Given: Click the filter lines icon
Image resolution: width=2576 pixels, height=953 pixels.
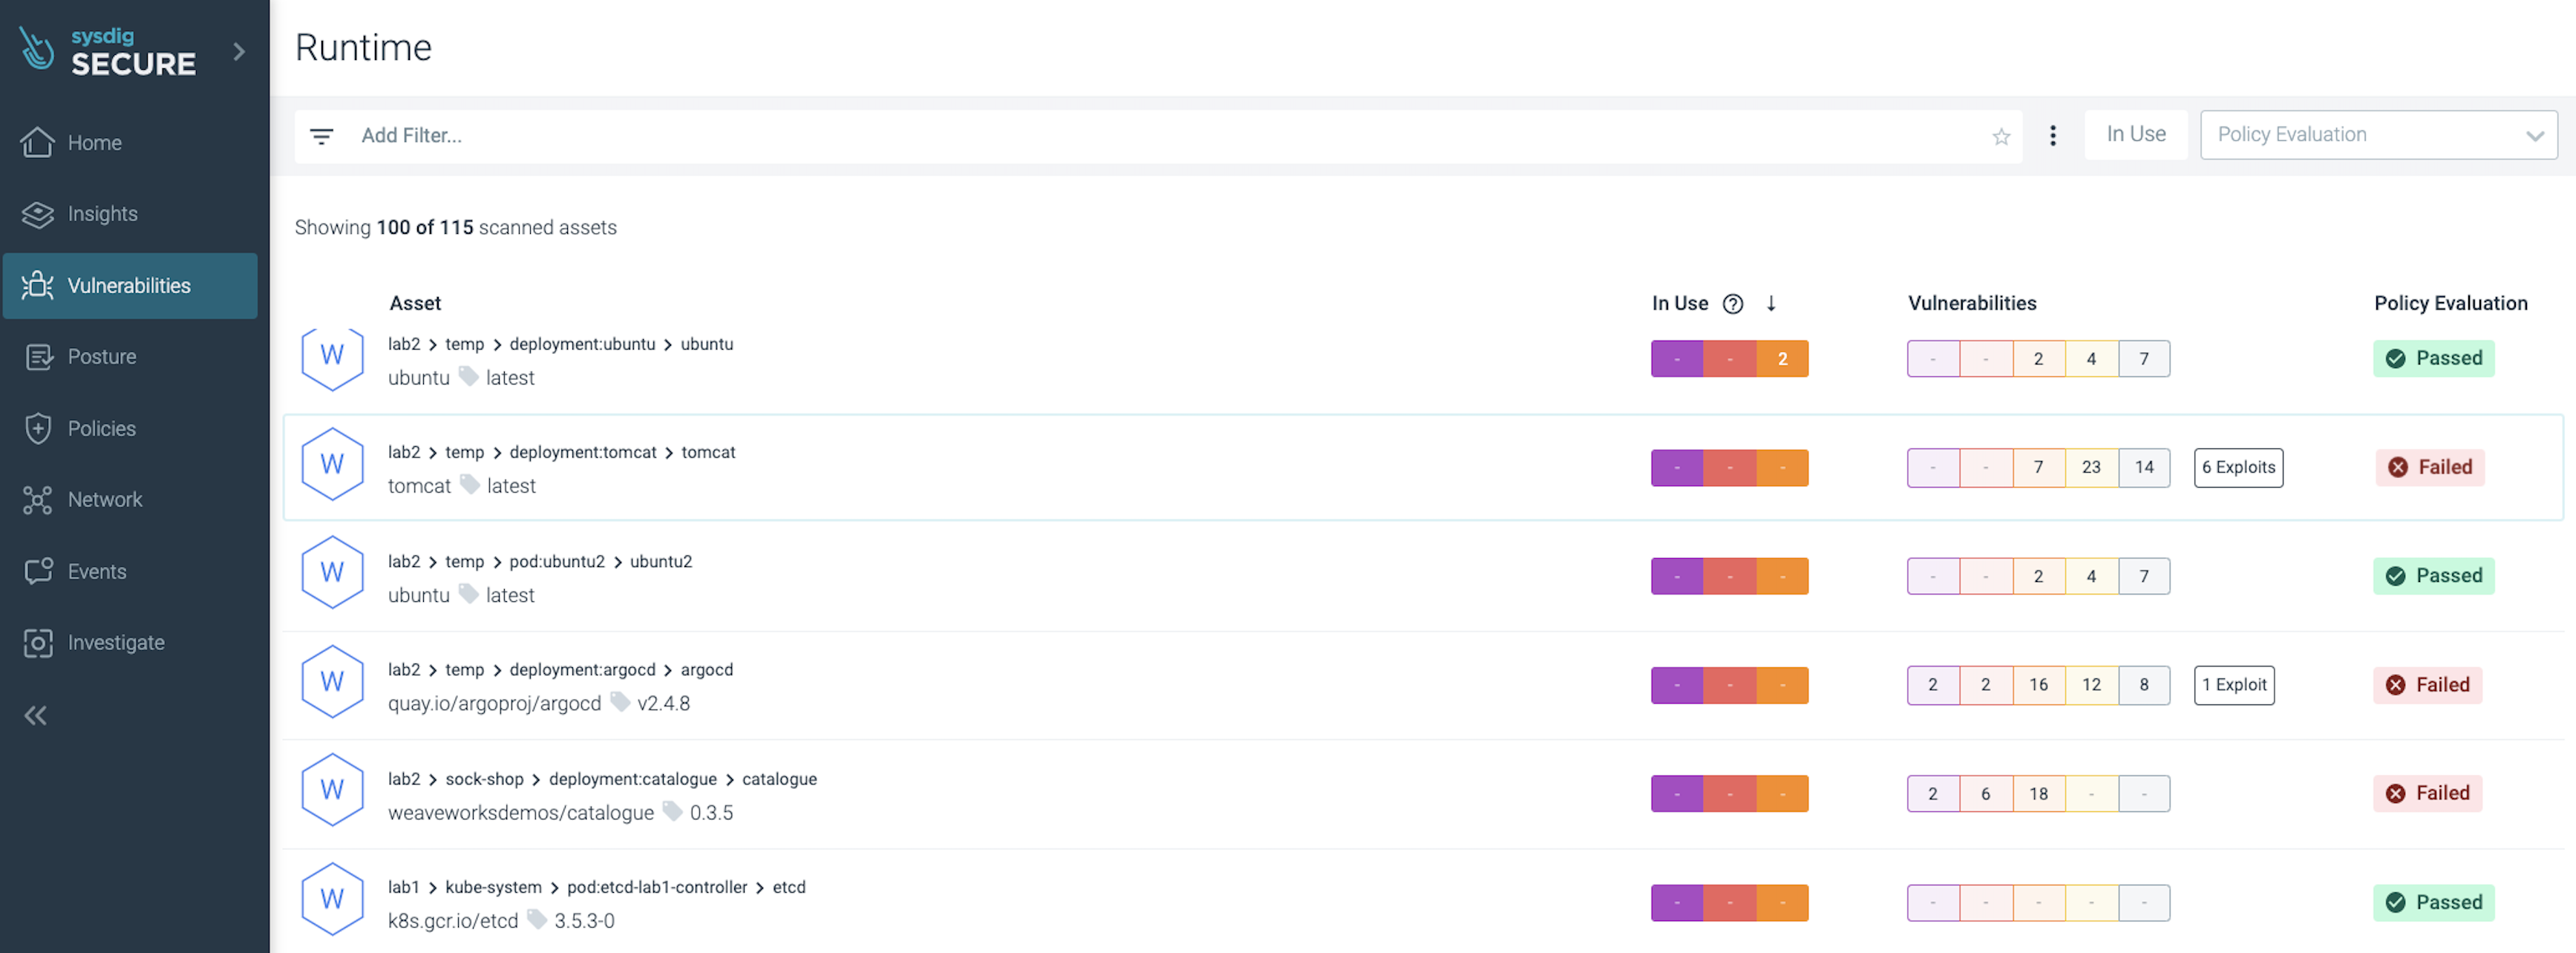Looking at the screenshot, I should [x=321, y=136].
